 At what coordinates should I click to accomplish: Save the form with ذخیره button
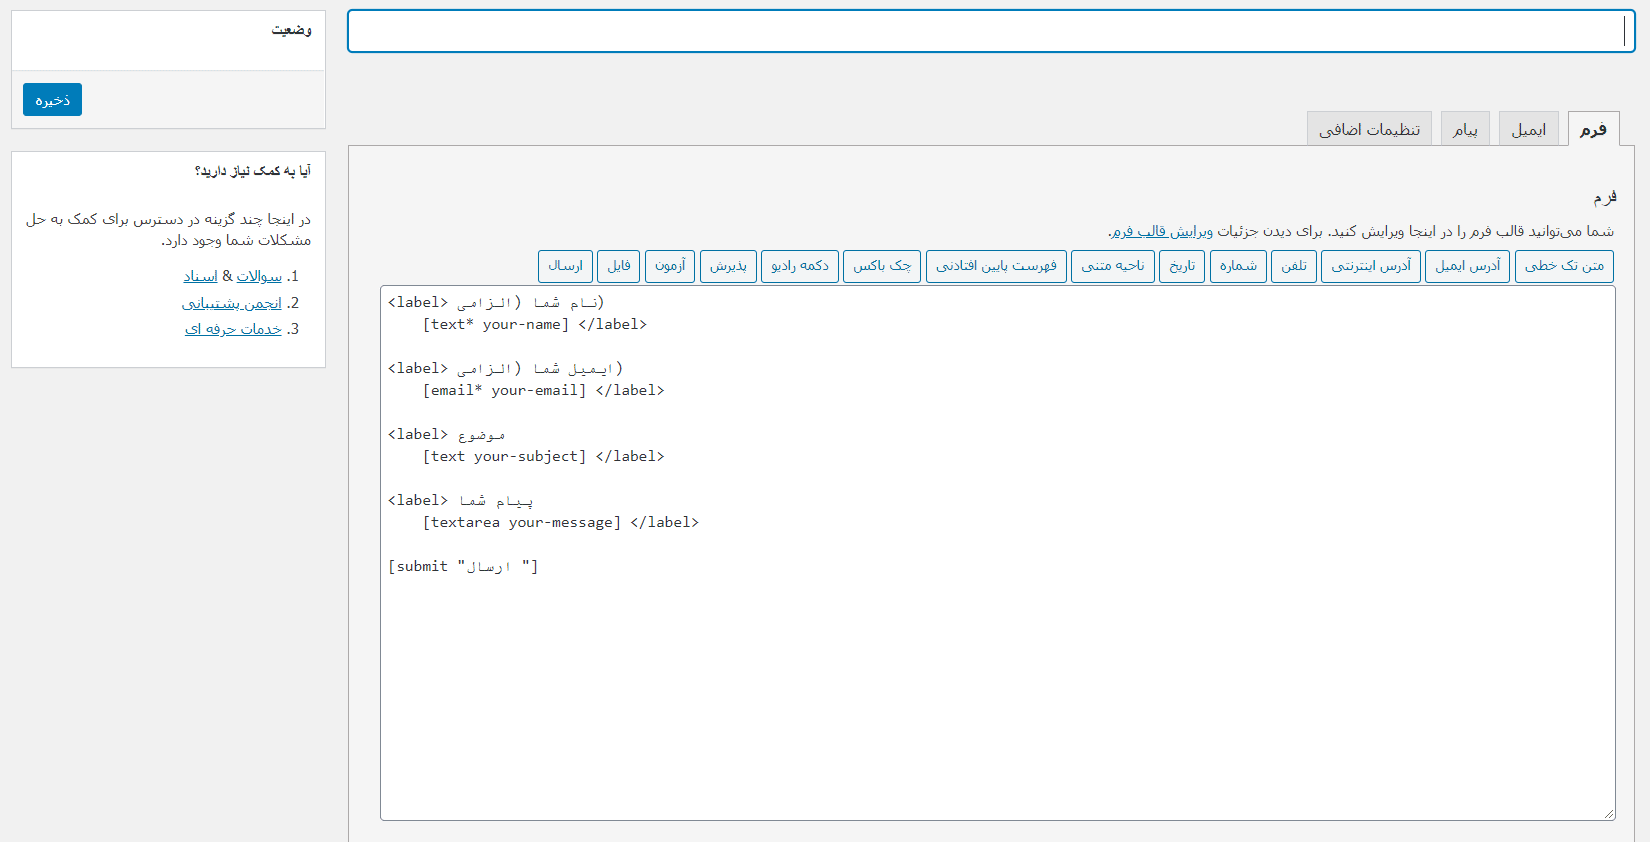tap(52, 100)
